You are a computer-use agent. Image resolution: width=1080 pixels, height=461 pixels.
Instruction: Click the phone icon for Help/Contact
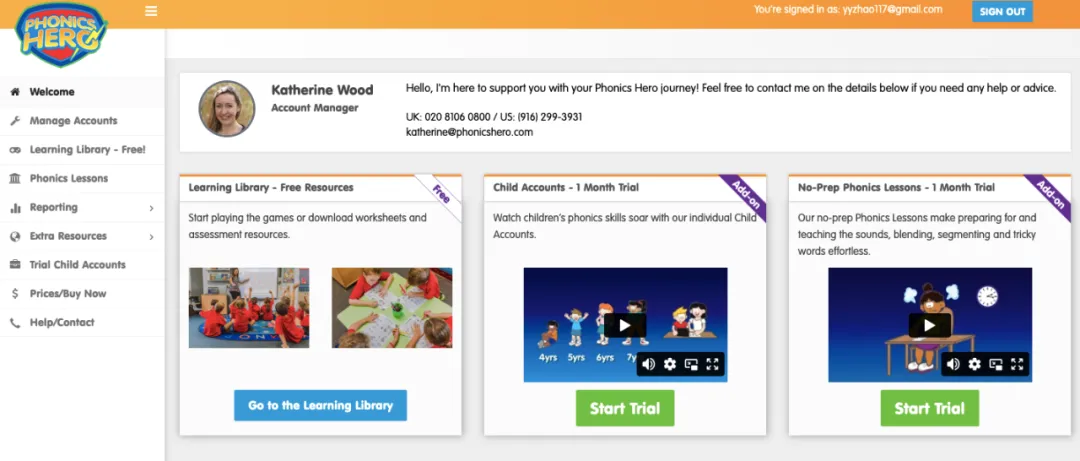pos(15,322)
